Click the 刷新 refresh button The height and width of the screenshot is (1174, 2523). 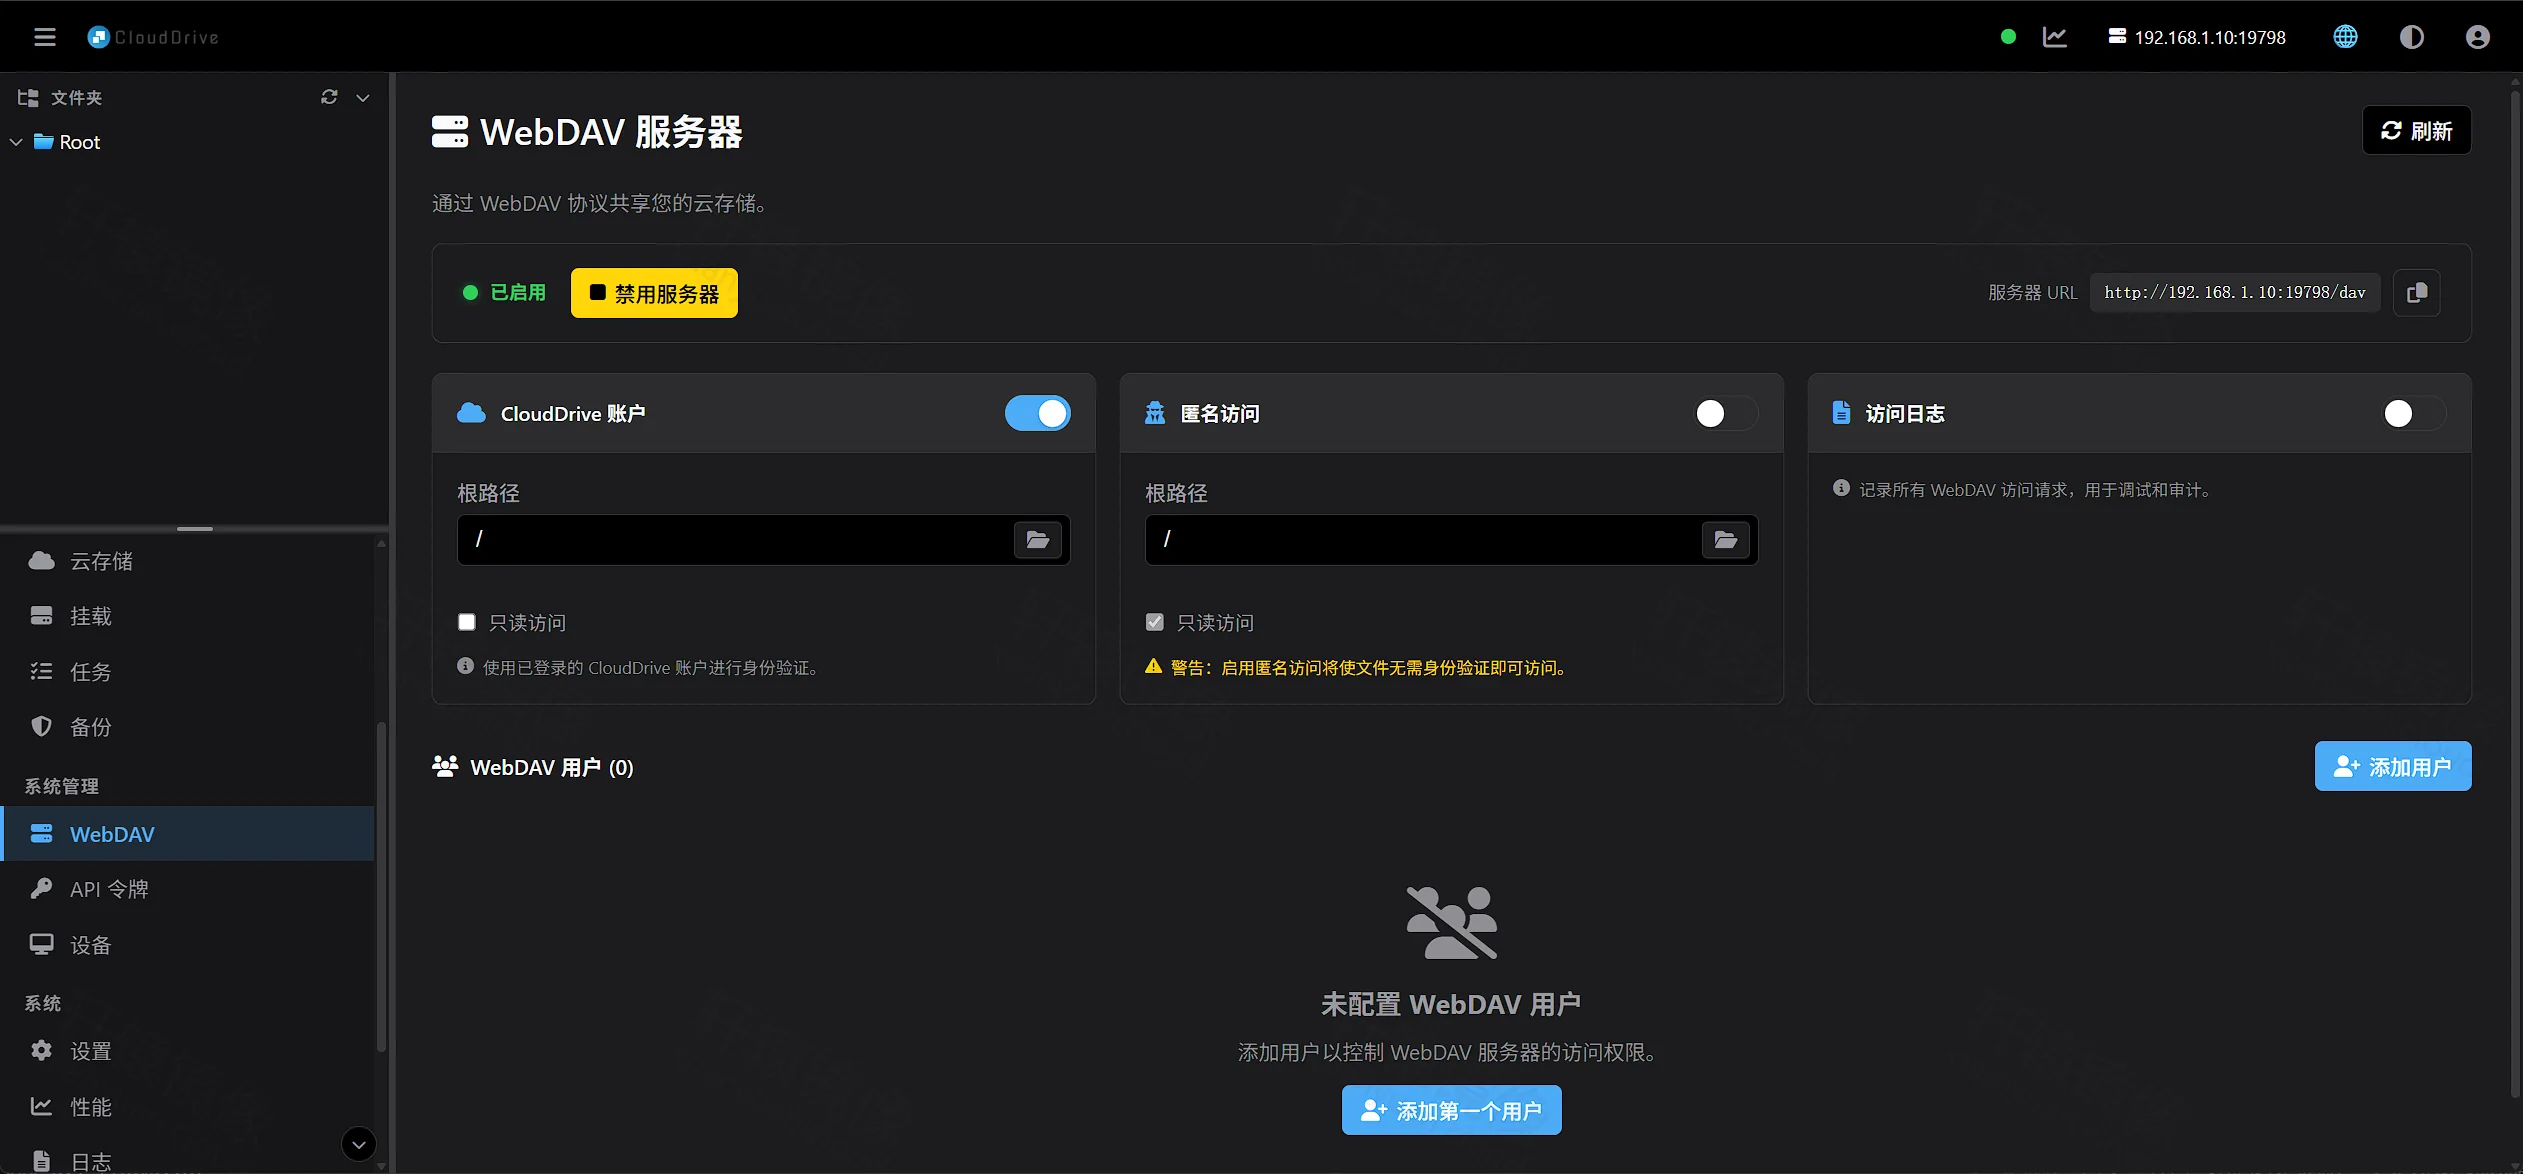tap(2416, 131)
